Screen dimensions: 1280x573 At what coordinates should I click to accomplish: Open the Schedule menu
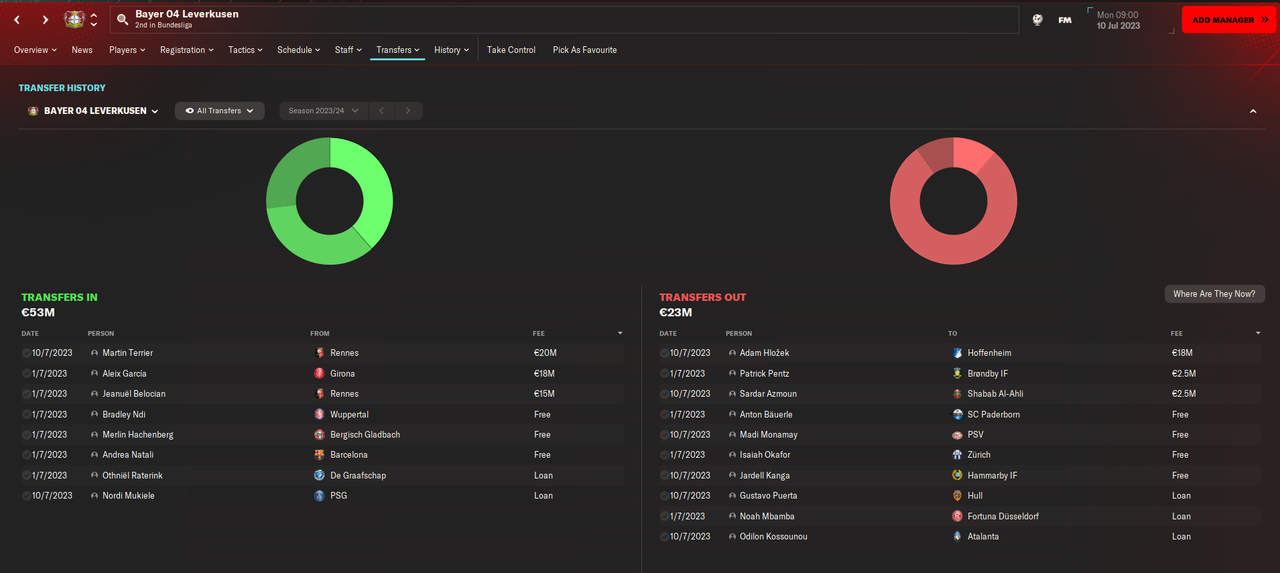[x=299, y=50]
